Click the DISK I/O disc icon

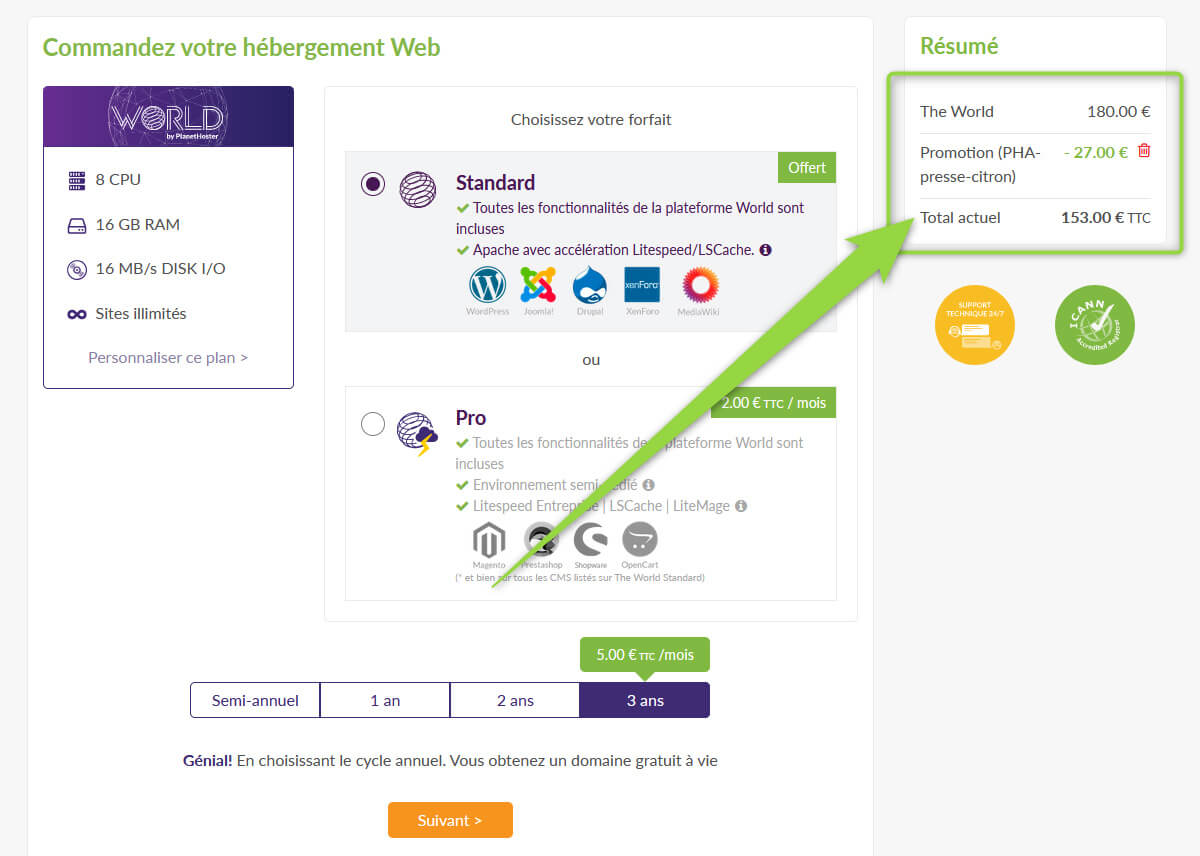click(77, 269)
